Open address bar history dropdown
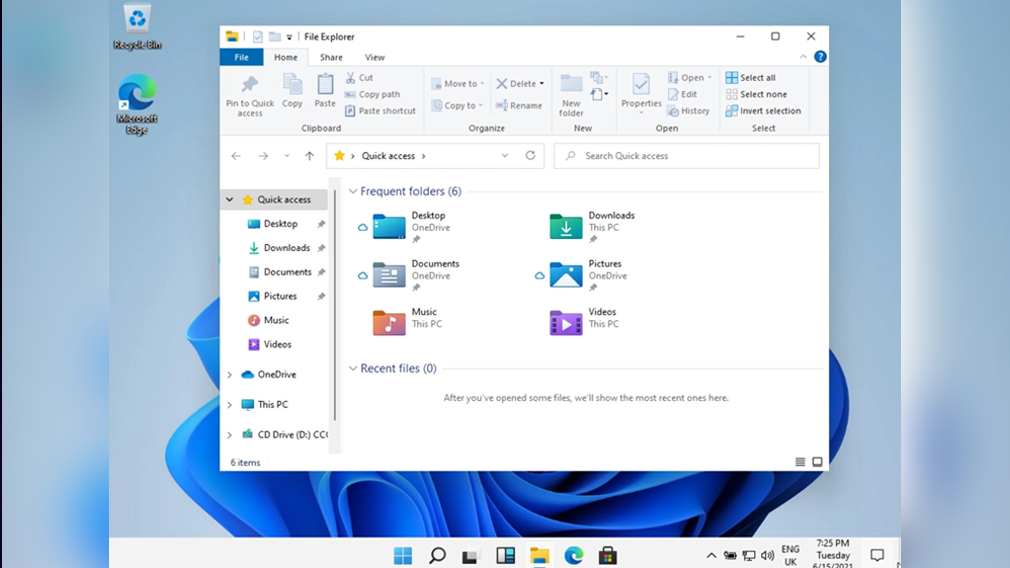Viewport: 1010px width, 568px height. coord(505,156)
